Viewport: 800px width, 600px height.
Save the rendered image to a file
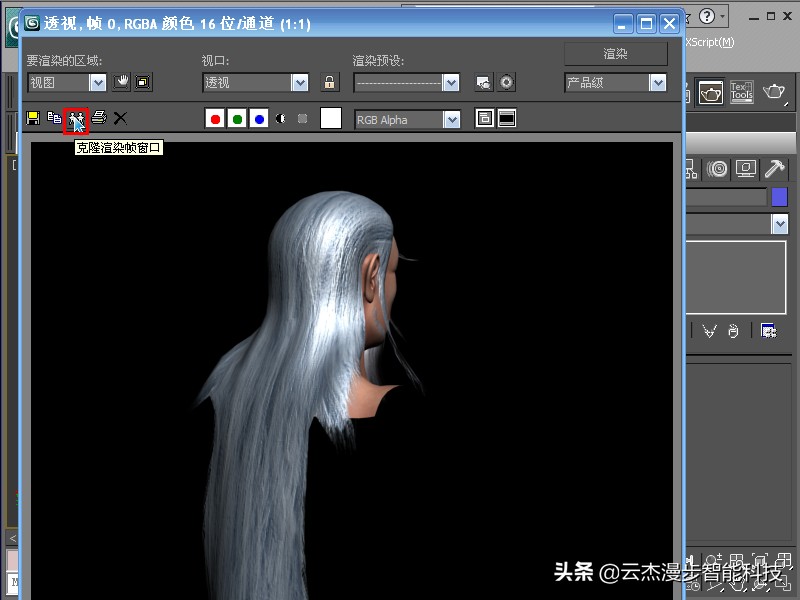(32, 118)
